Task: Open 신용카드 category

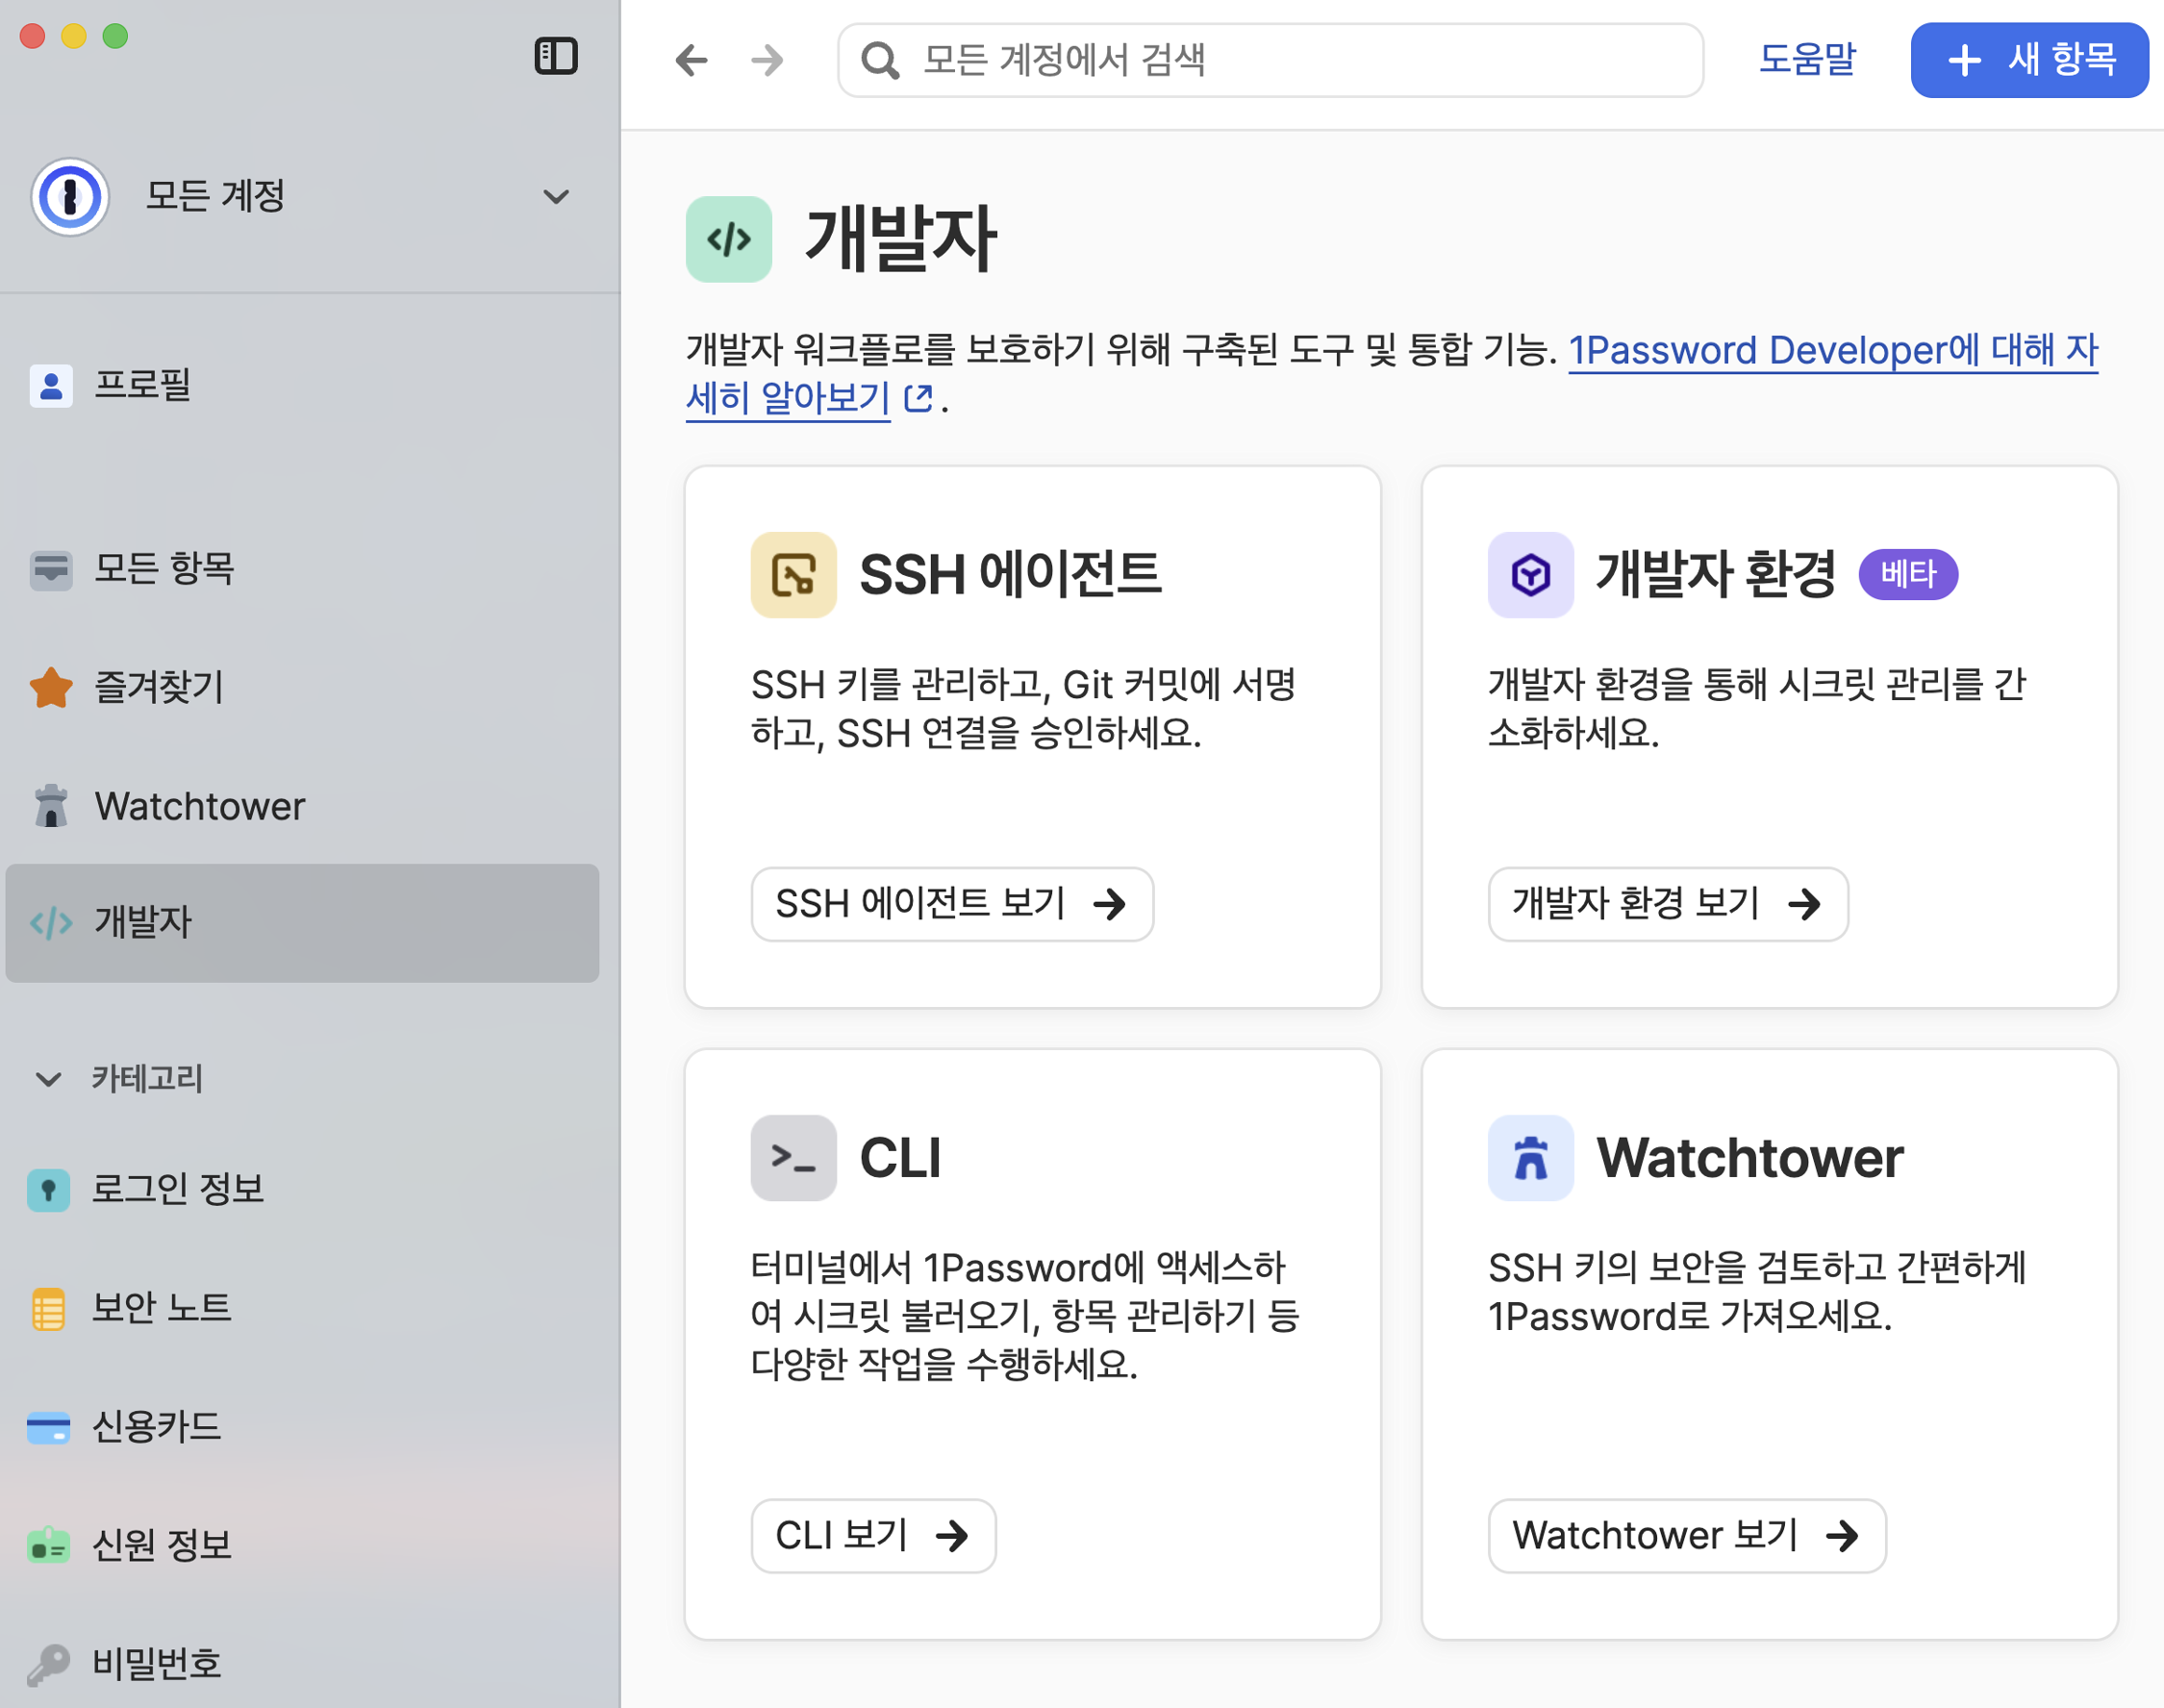Action: 302,1428
